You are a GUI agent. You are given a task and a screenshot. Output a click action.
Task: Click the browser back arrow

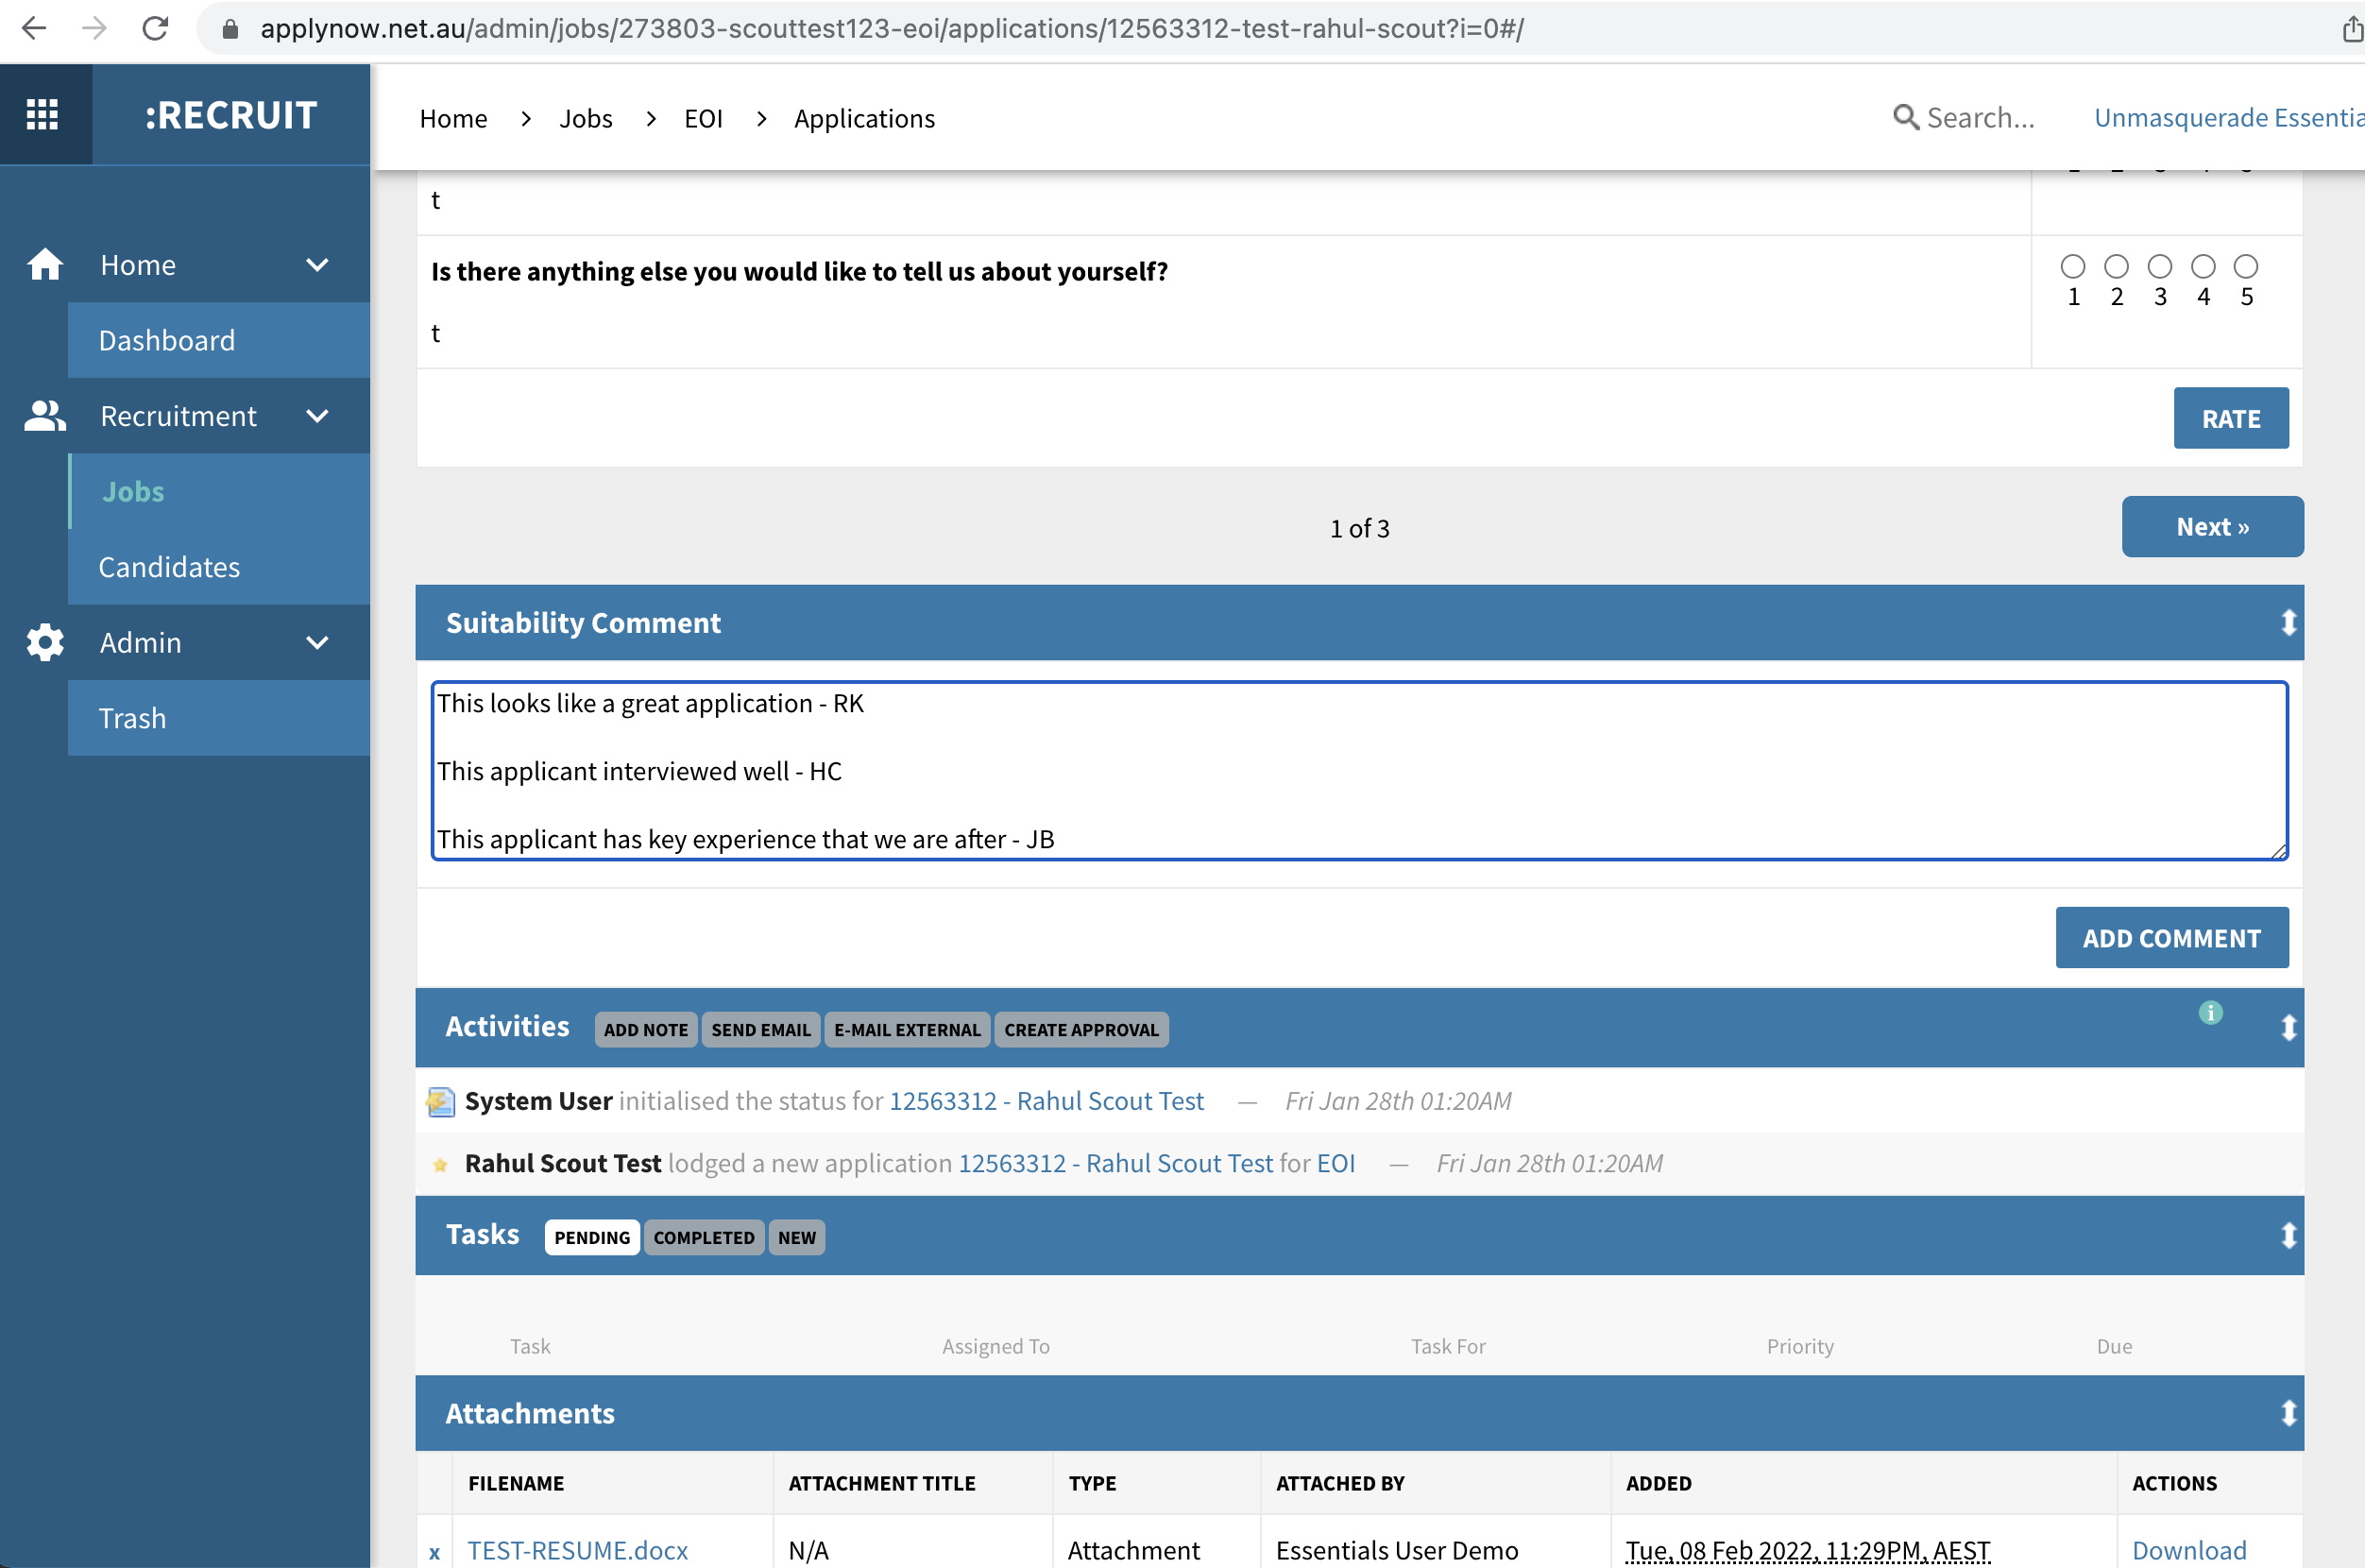[34, 28]
